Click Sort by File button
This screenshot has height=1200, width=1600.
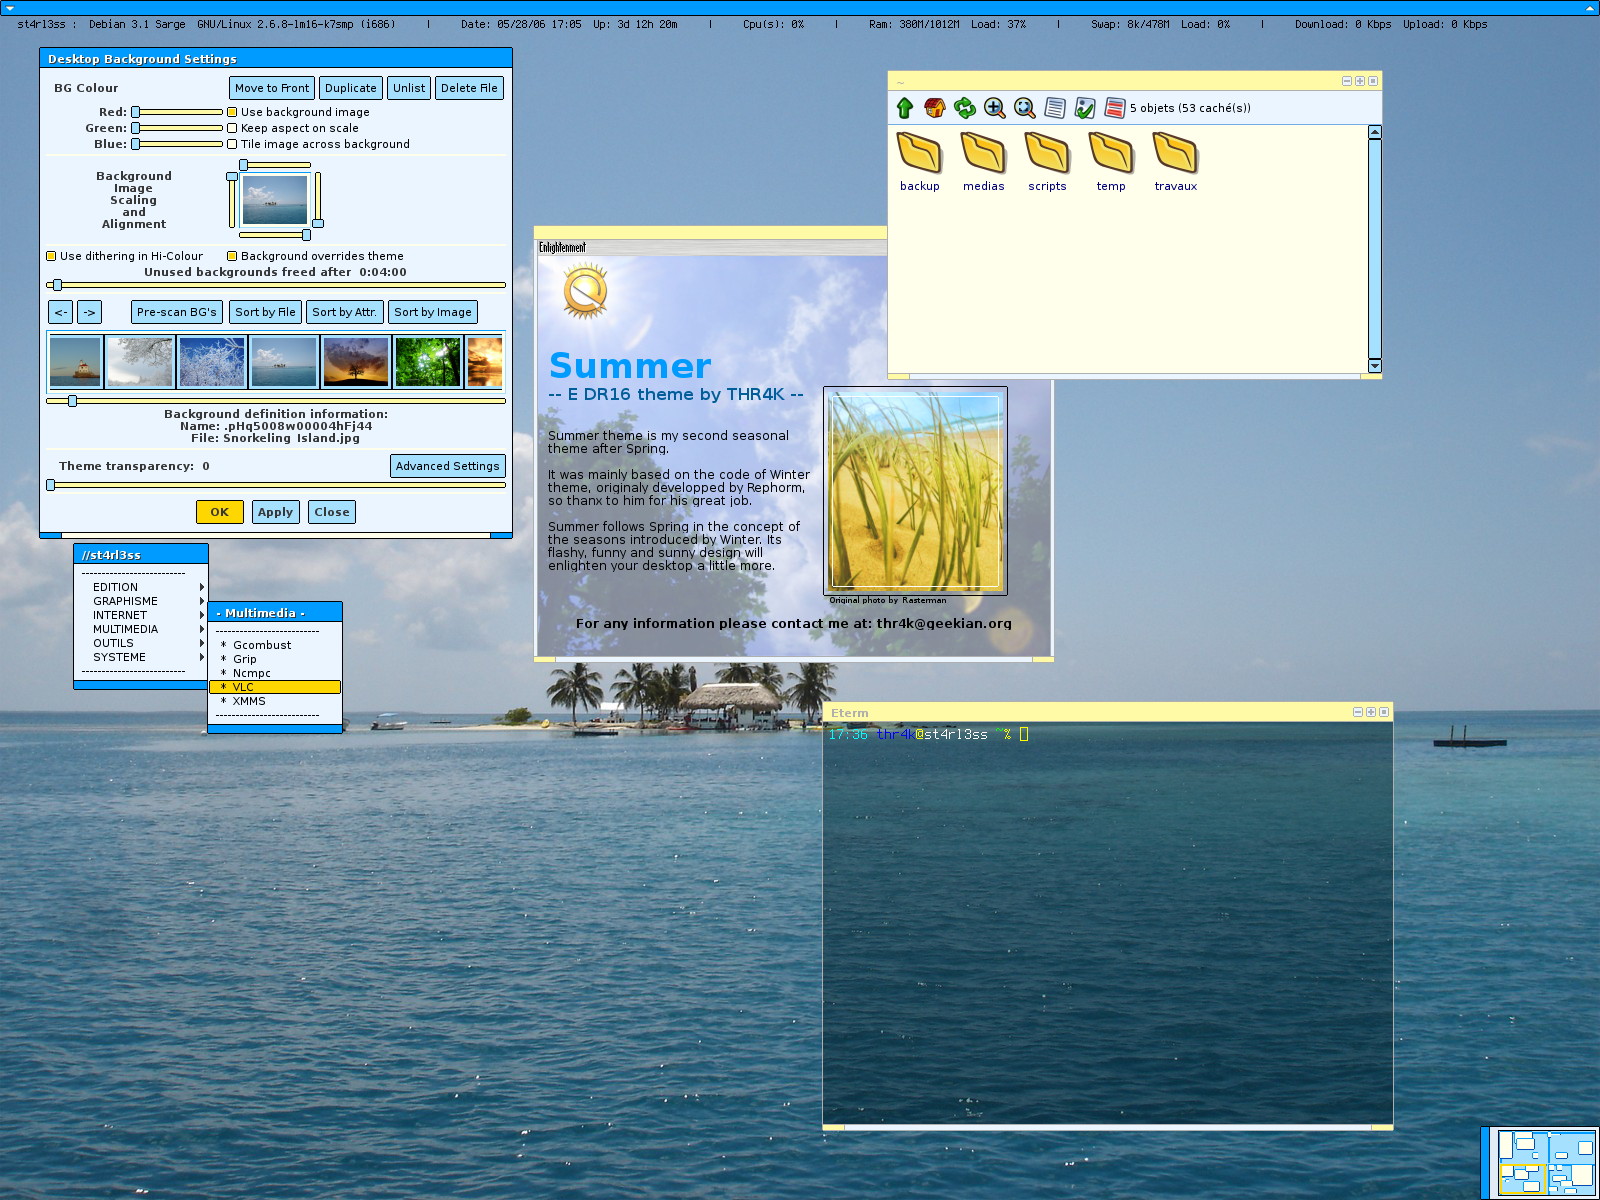(265, 312)
